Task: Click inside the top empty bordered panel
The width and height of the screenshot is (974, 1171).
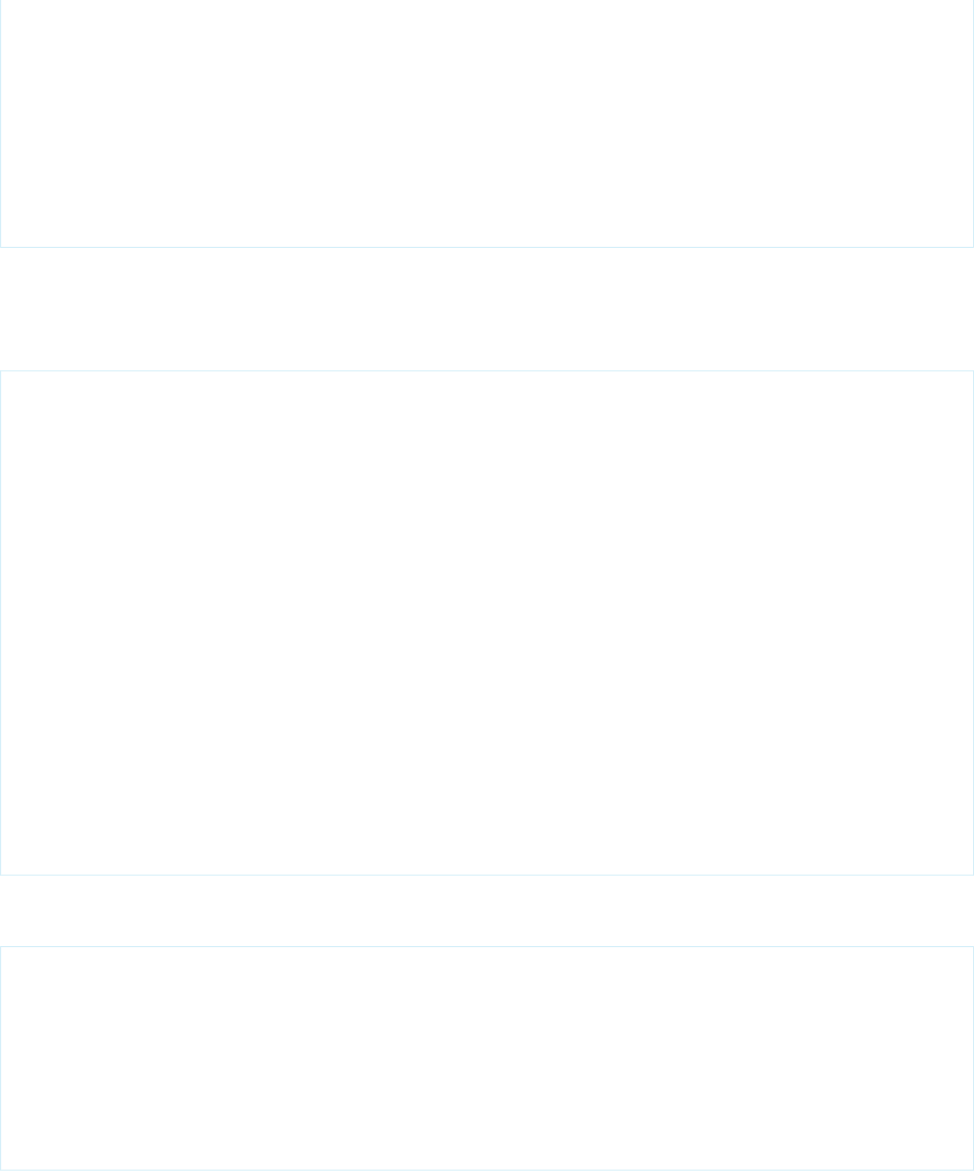Action: [x=487, y=123]
